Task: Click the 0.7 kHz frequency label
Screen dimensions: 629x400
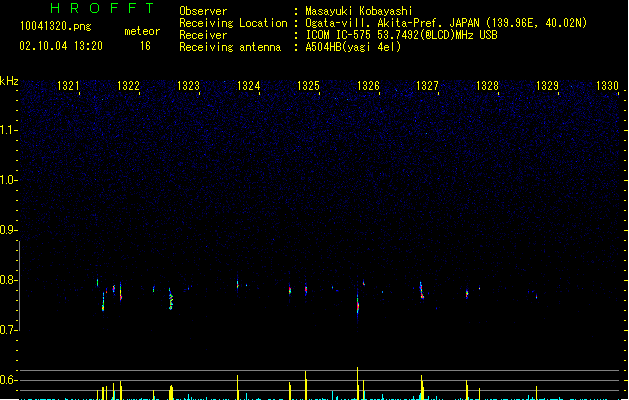Action: pyautogui.click(x=8, y=330)
